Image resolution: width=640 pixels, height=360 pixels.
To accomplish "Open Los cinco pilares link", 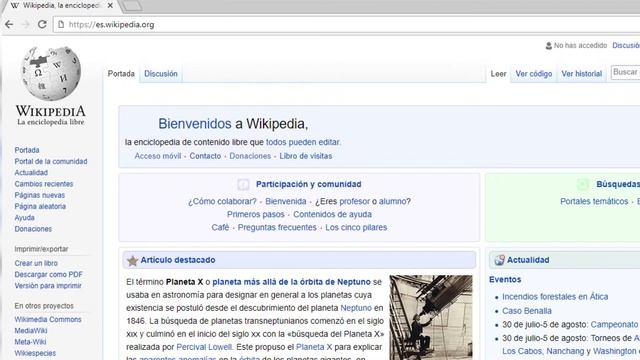I will (356, 228).
